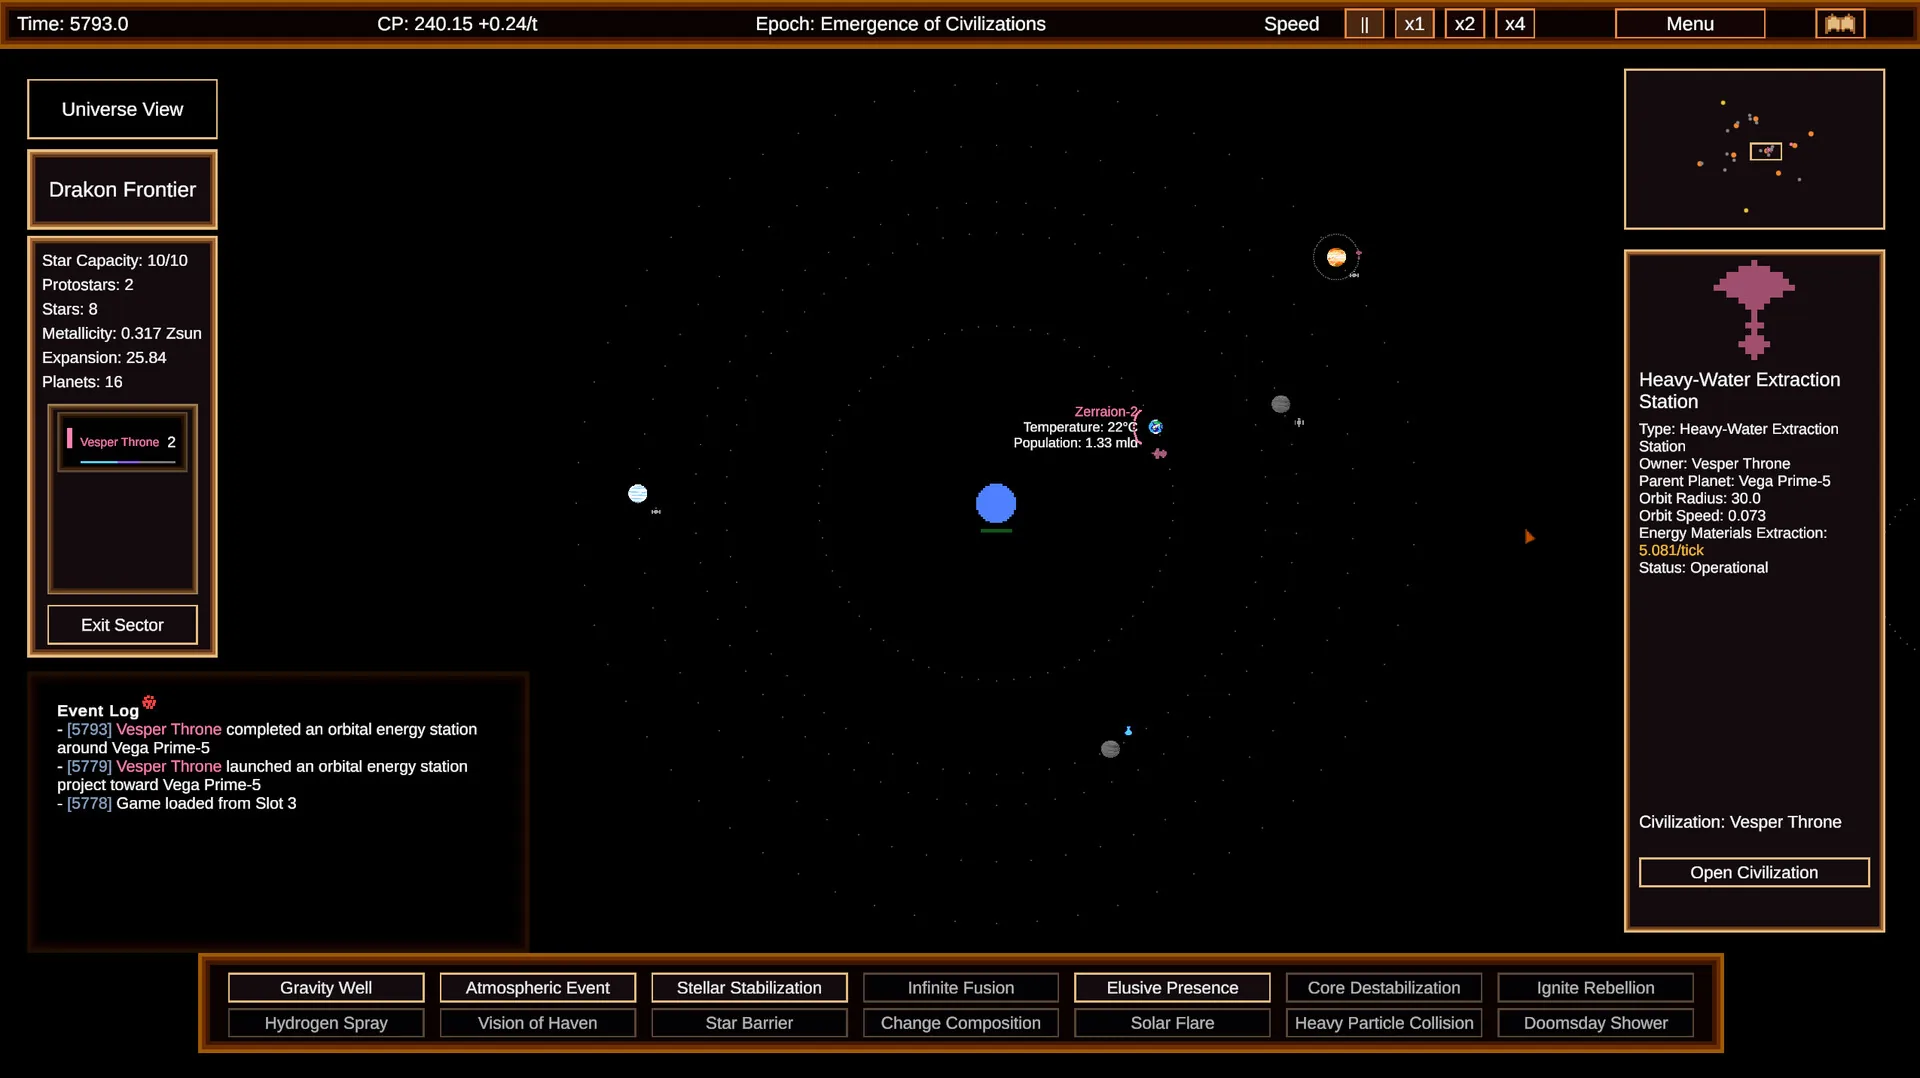Viewport: 1920px width, 1078px height.
Task: Click the Exit Sector button
Action: 122,625
